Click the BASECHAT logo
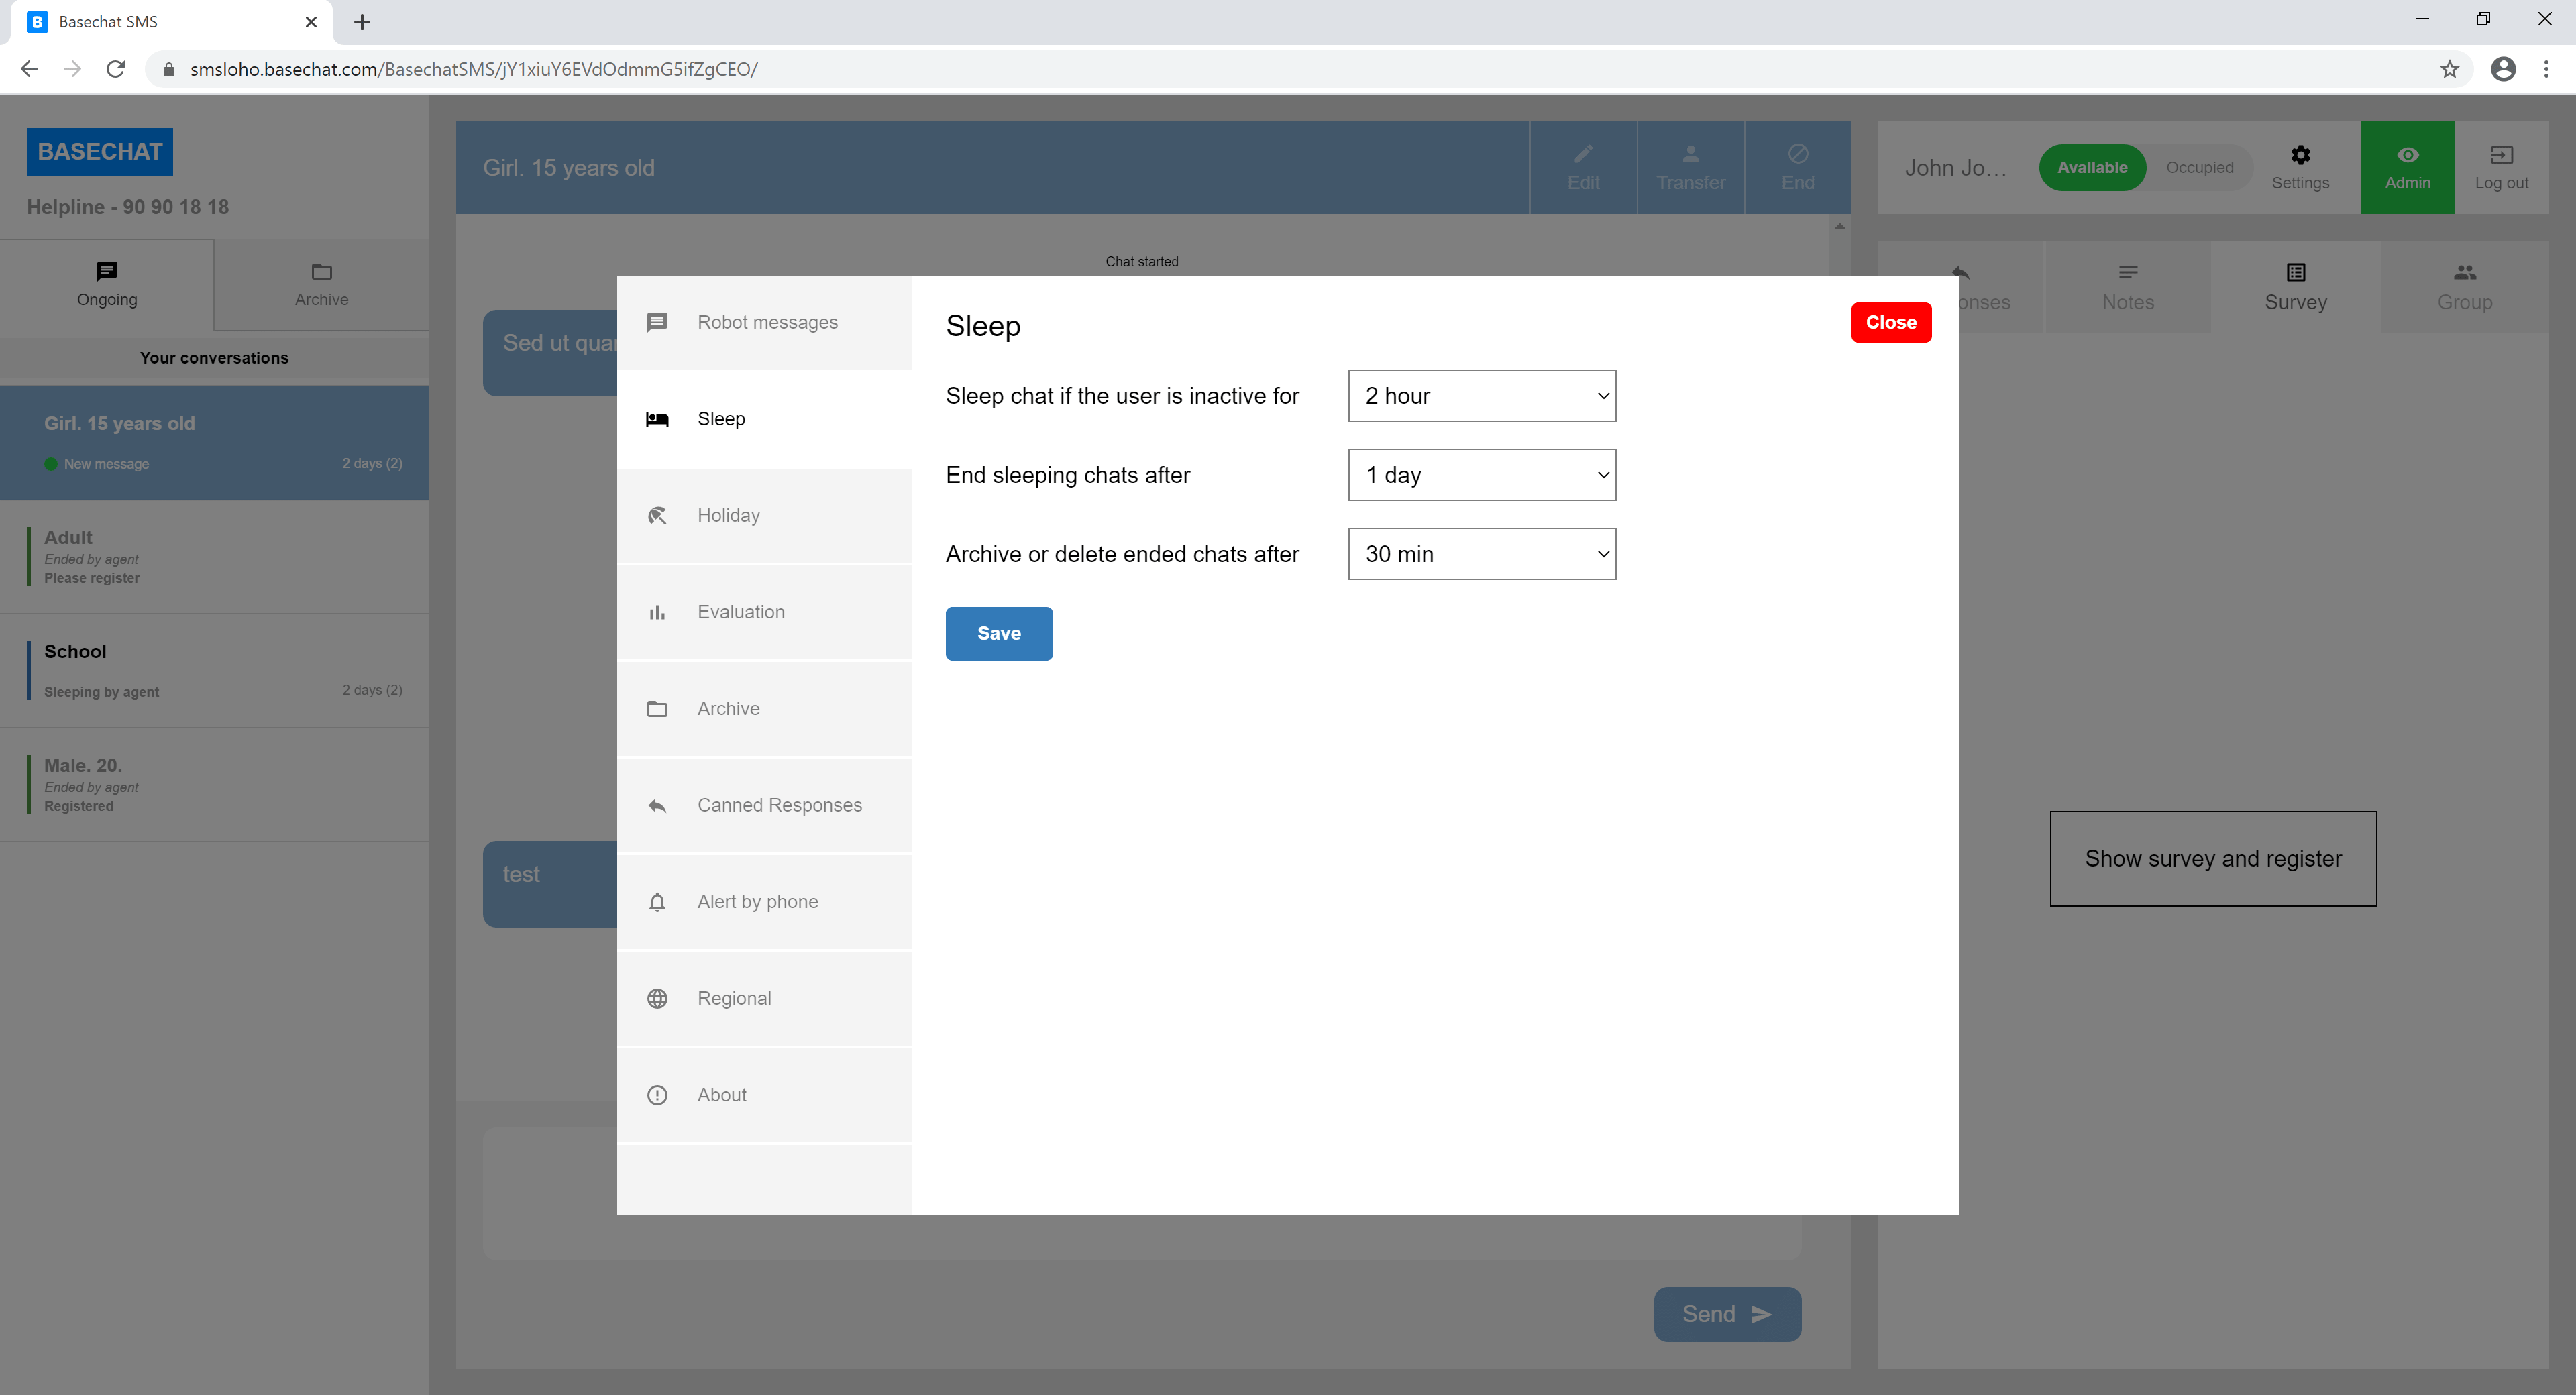The image size is (2576, 1395). (x=99, y=152)
